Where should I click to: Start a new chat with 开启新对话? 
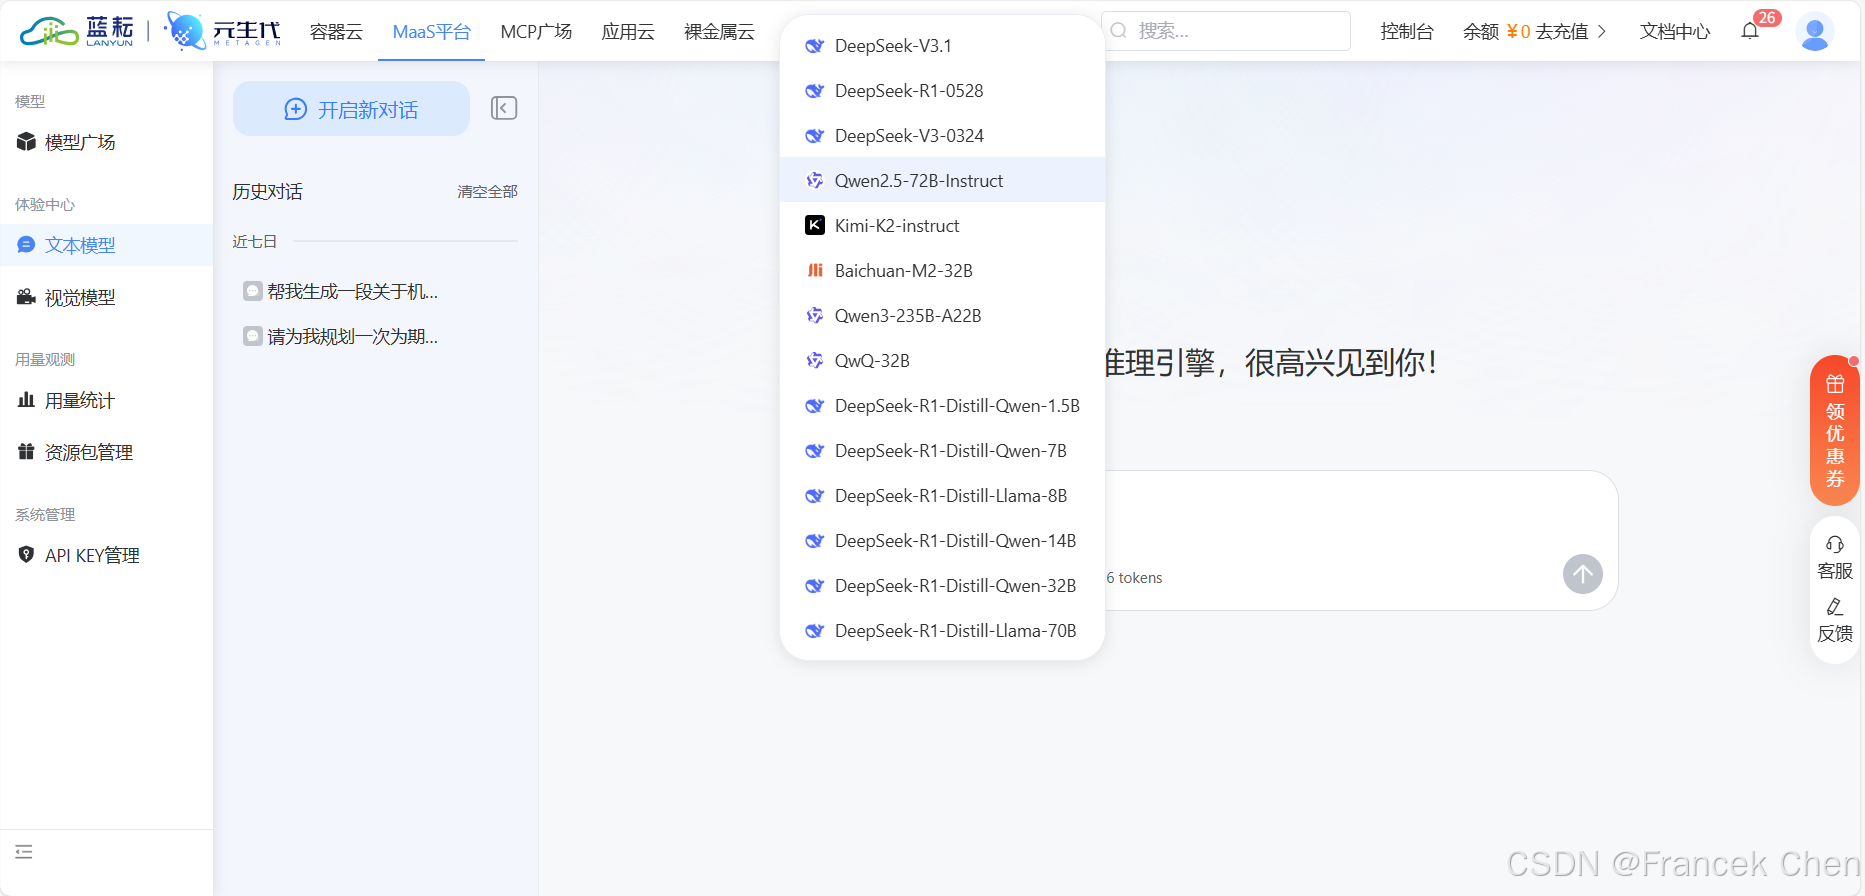(x=351, y=109)
